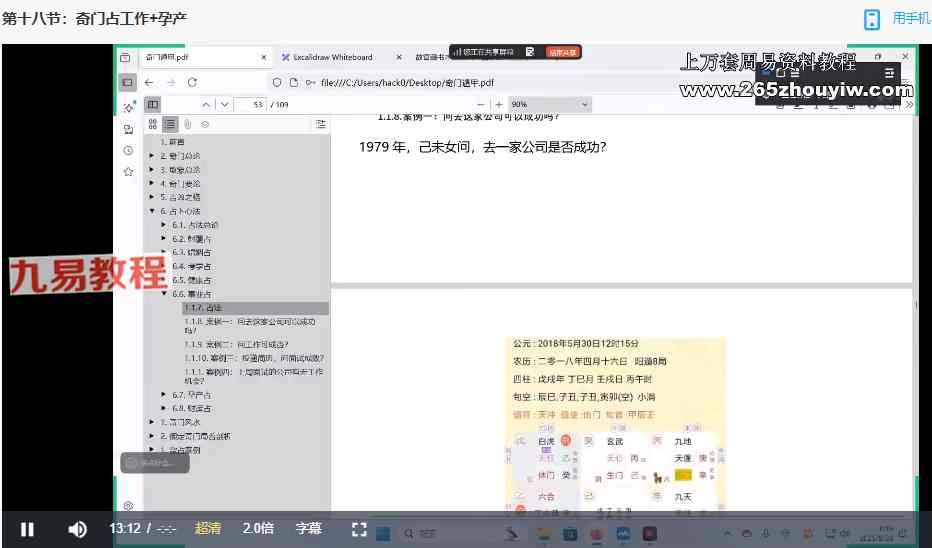Image resolution: width=932 pixels, height=548 pixels.
Task: Change the 2.0倍 playback speed
Action: (258, 528)
